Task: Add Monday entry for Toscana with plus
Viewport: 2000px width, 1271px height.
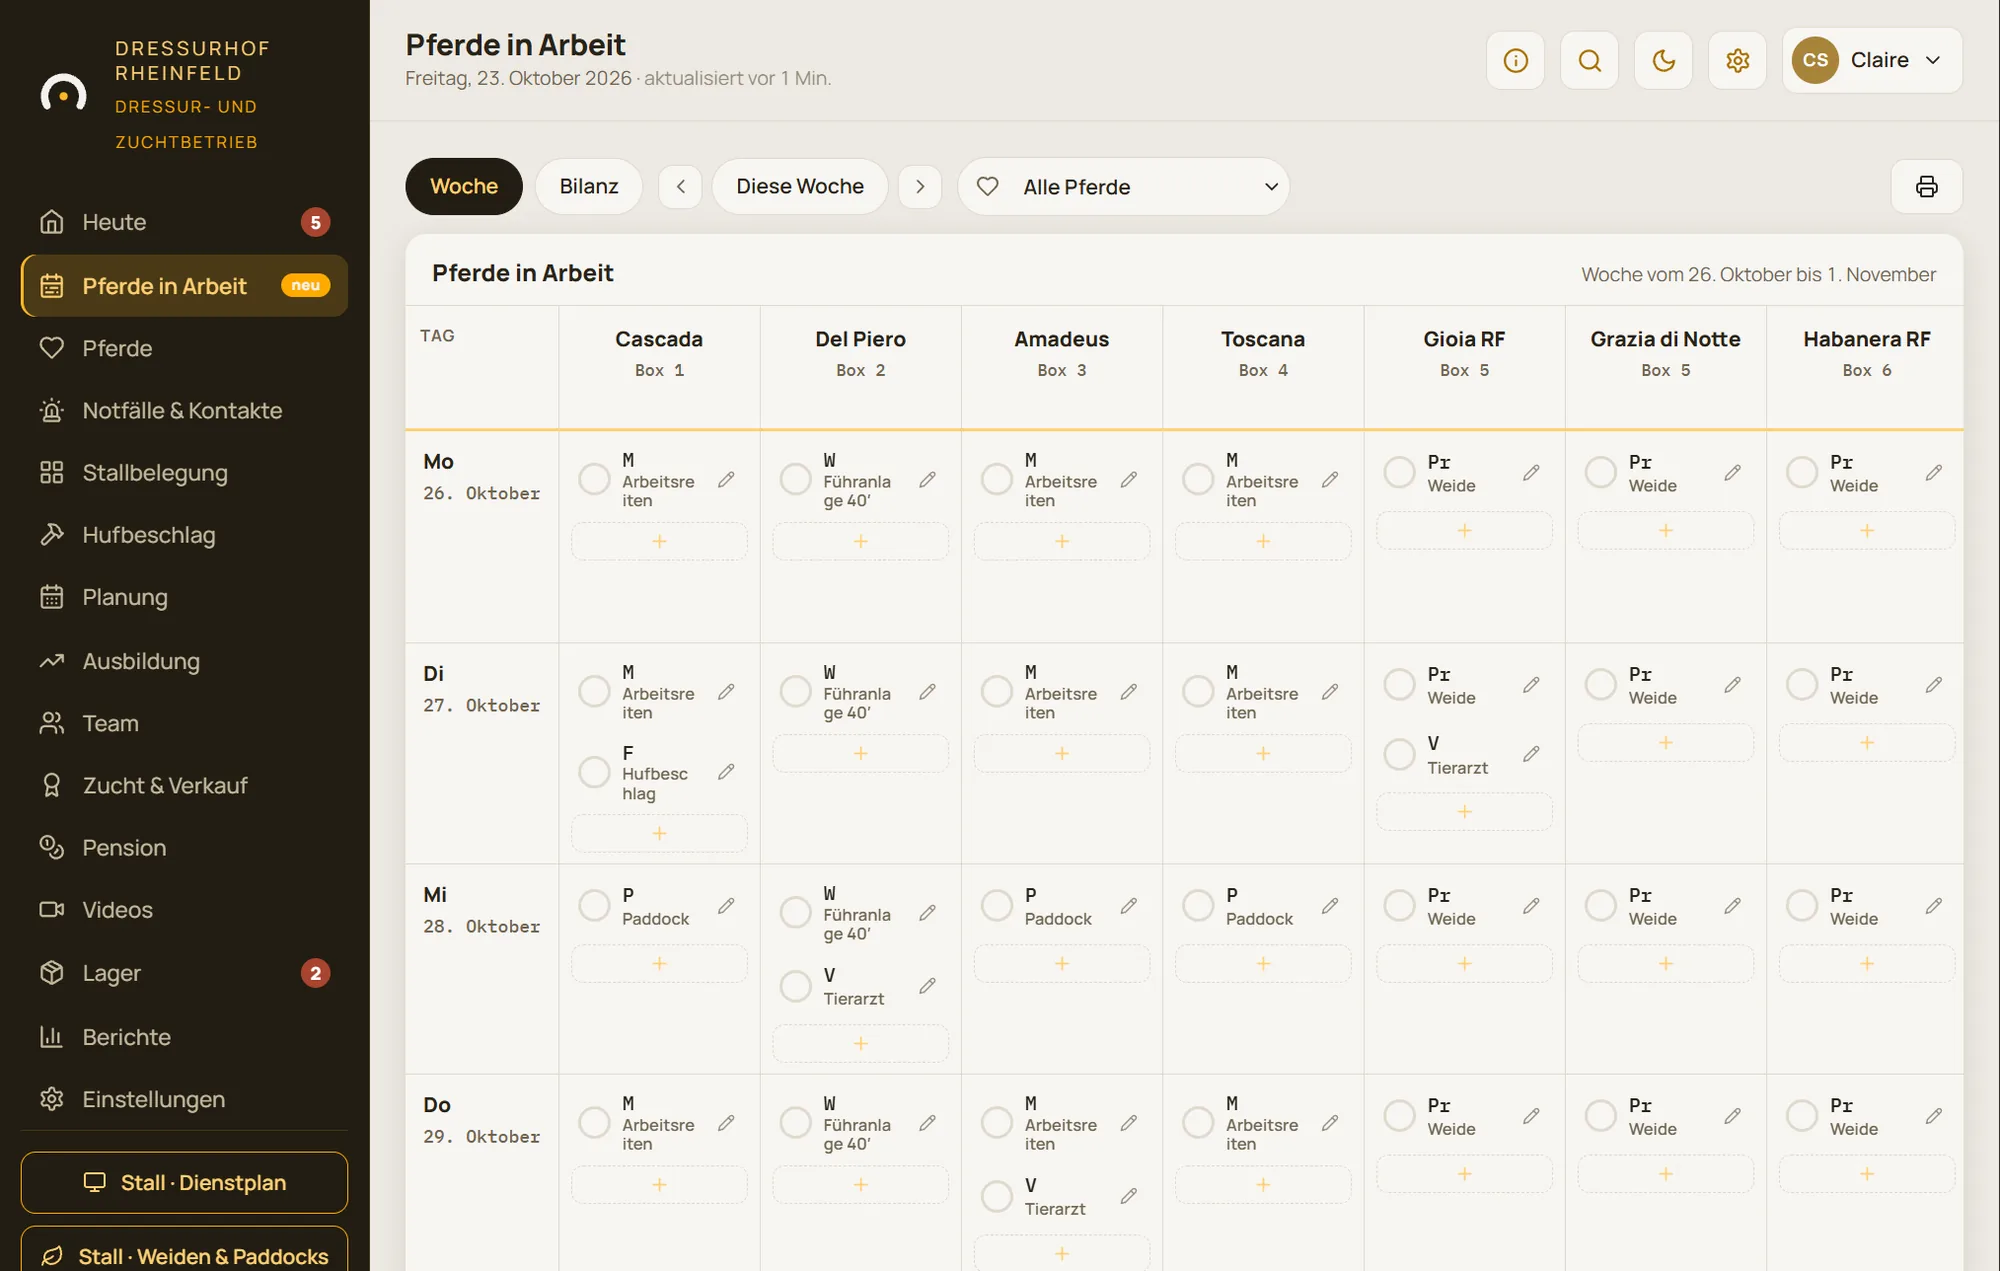Action: (1263, 541)
